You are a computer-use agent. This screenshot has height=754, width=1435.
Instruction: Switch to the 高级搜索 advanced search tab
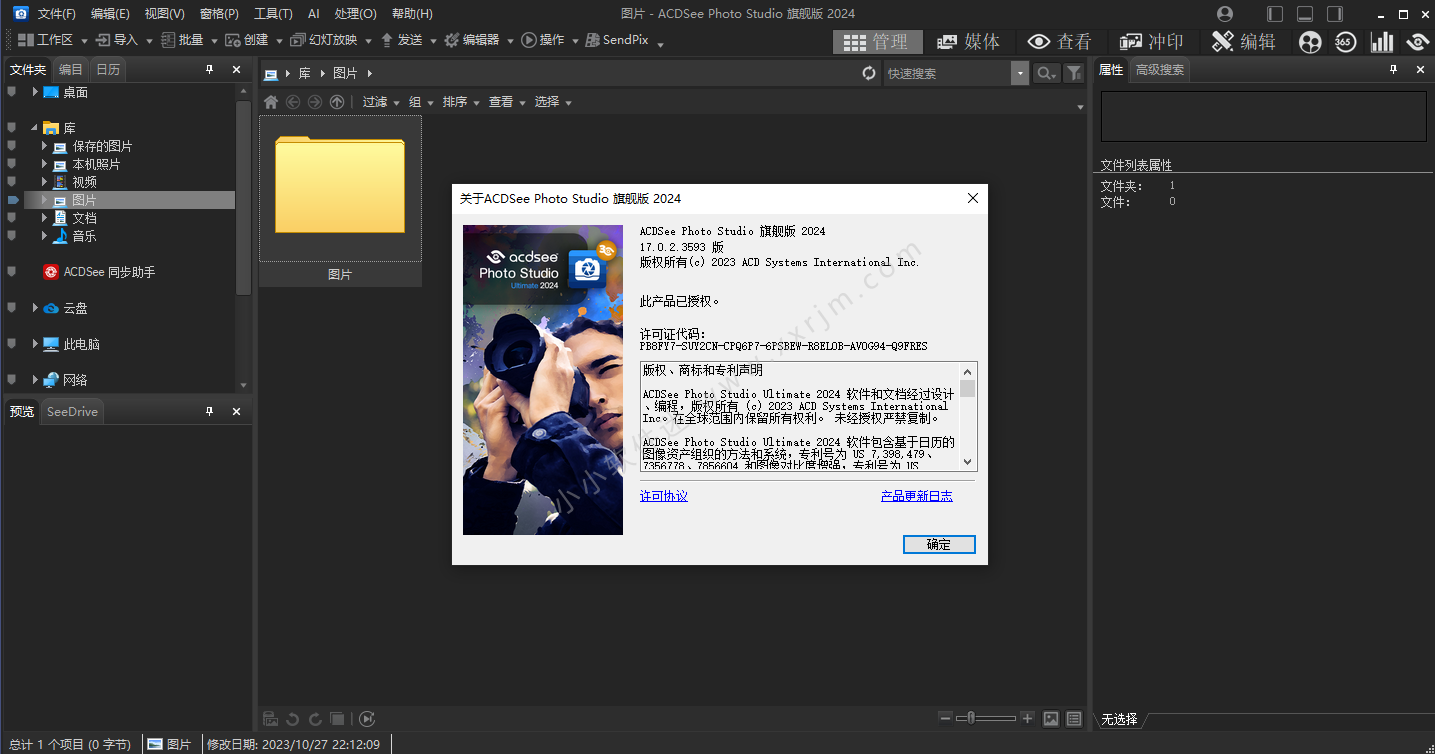[1160, 70]
